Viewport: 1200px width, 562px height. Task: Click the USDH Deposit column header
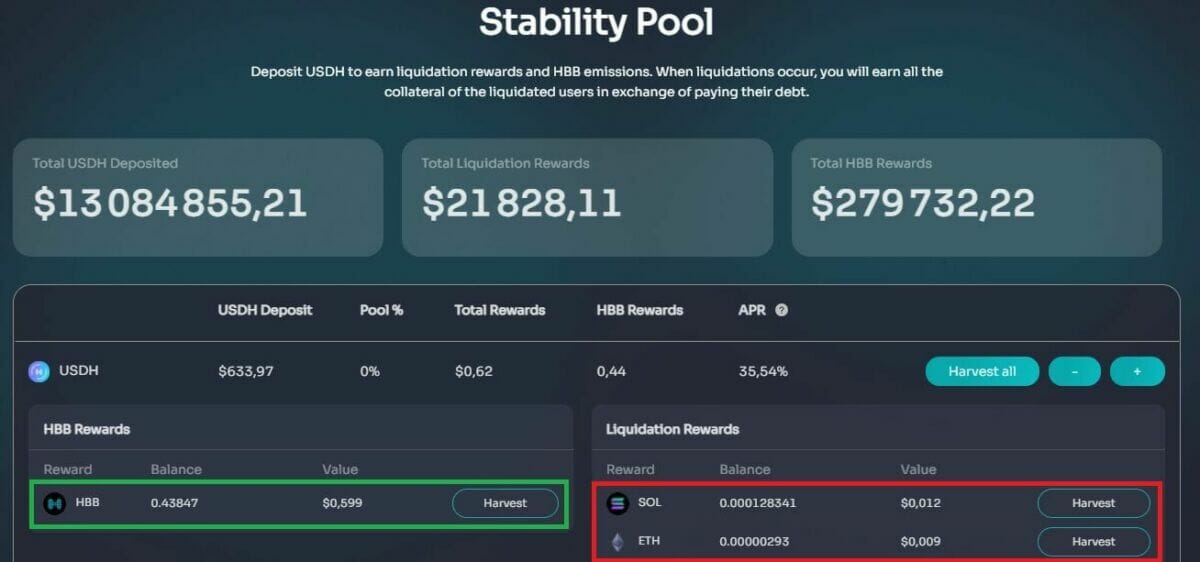pyautogui.click(x=265, y=310)
